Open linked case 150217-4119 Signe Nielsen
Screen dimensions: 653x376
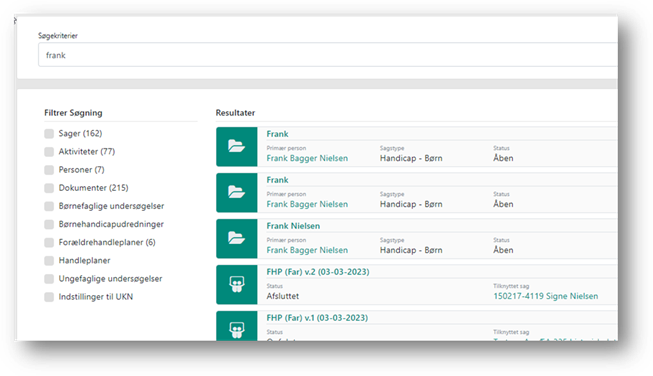(546, 296)
